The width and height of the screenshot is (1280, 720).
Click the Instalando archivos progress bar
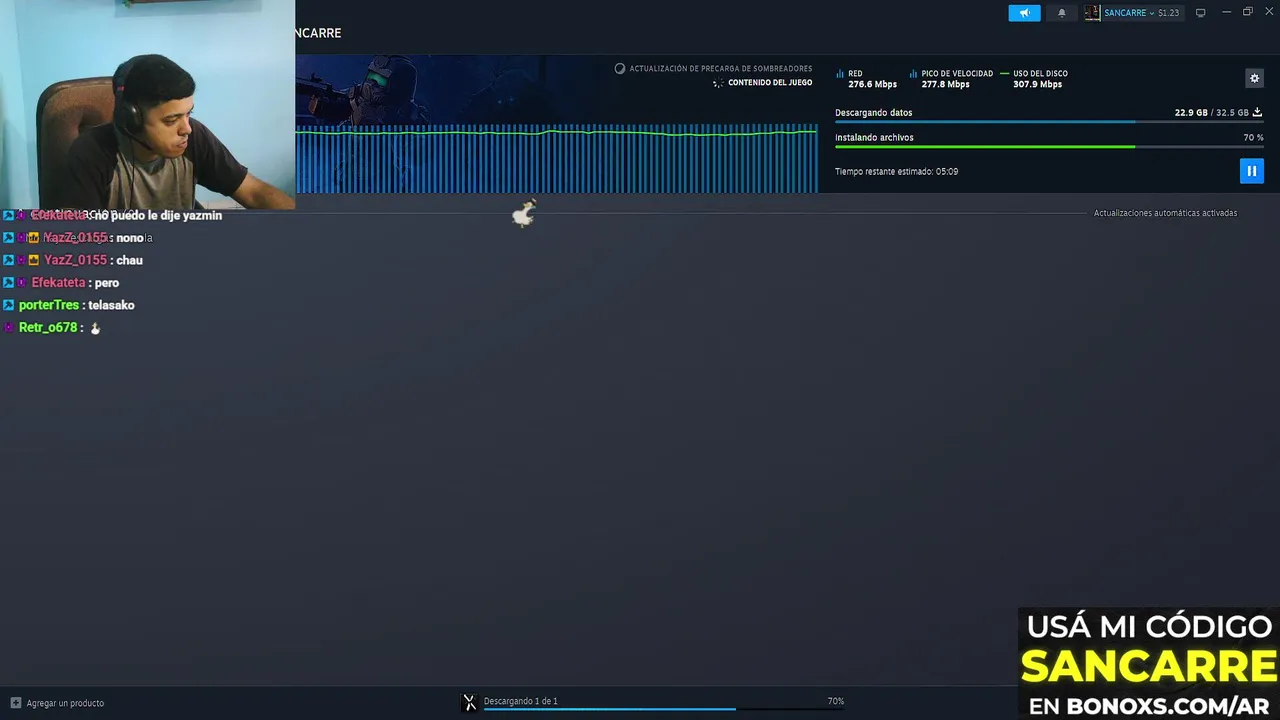(x=1049, y=147)
